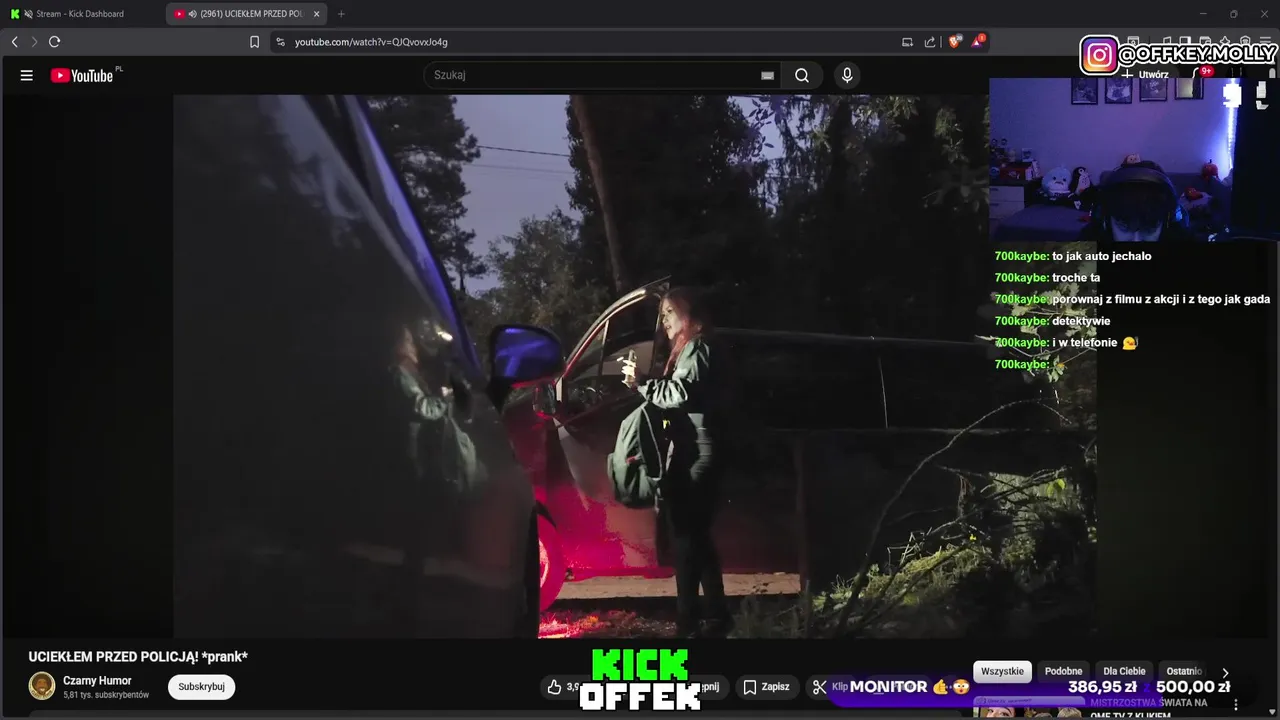Go back with the browser back arrow

(15, 42)
